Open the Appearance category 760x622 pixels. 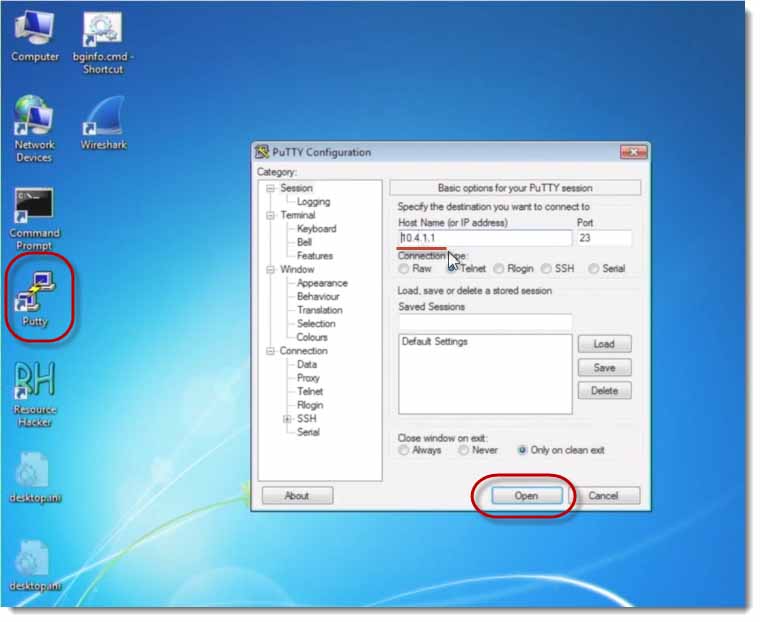coord(322,283)
